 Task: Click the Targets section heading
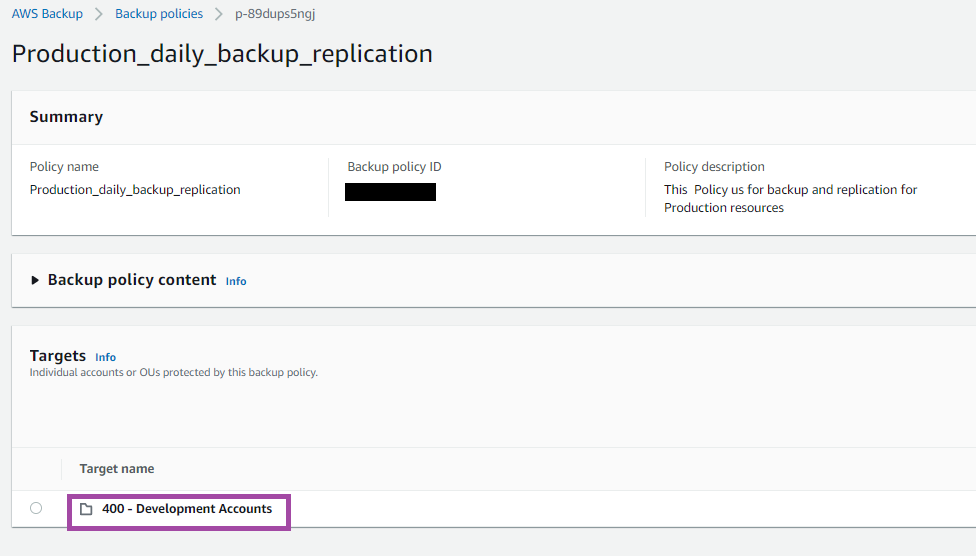click(x=58, y=356)
